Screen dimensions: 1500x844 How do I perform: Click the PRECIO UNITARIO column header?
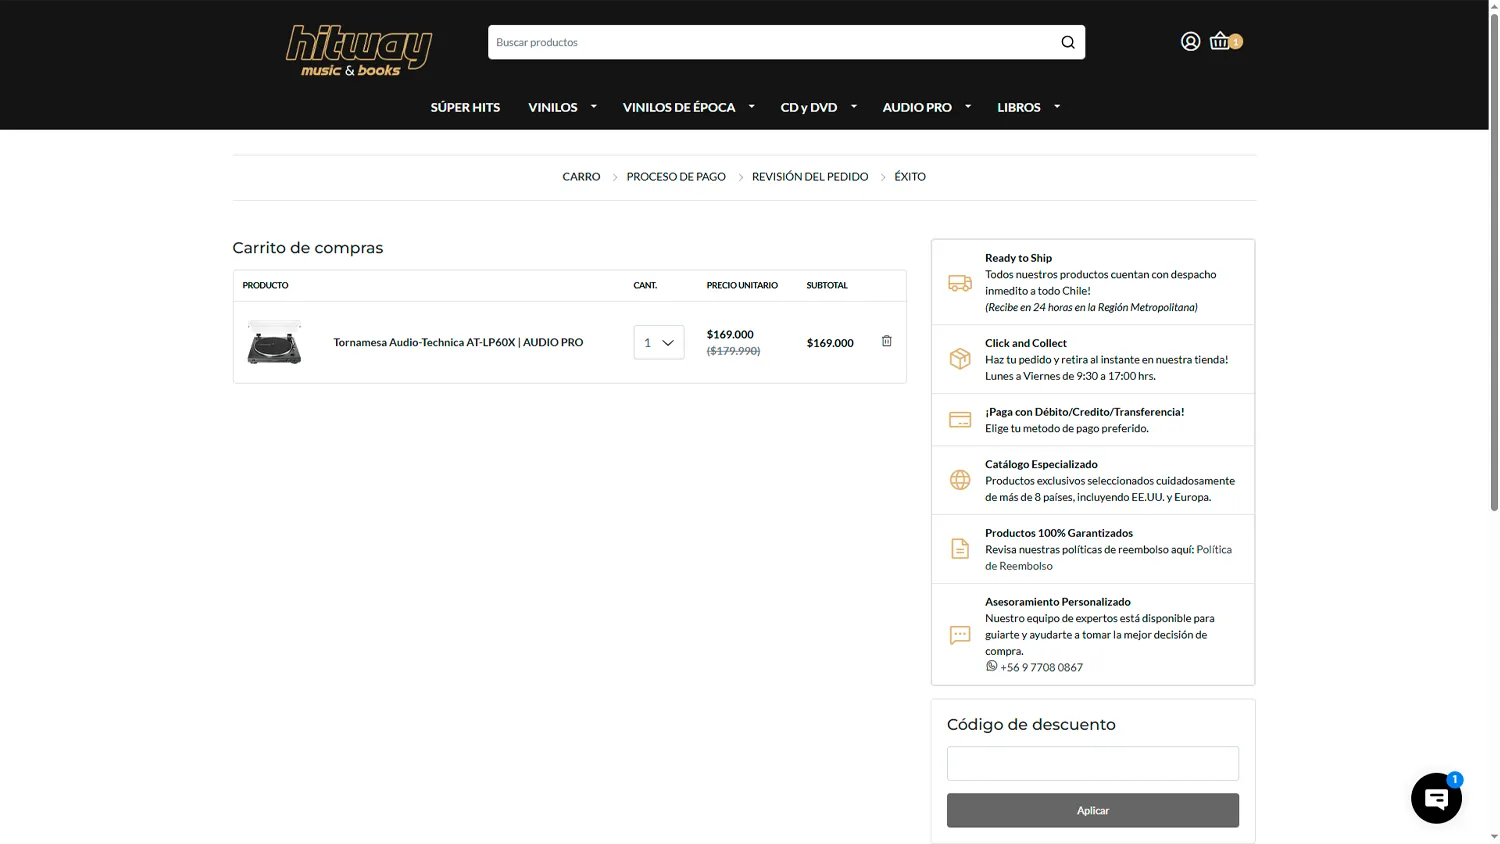point(742,285)
